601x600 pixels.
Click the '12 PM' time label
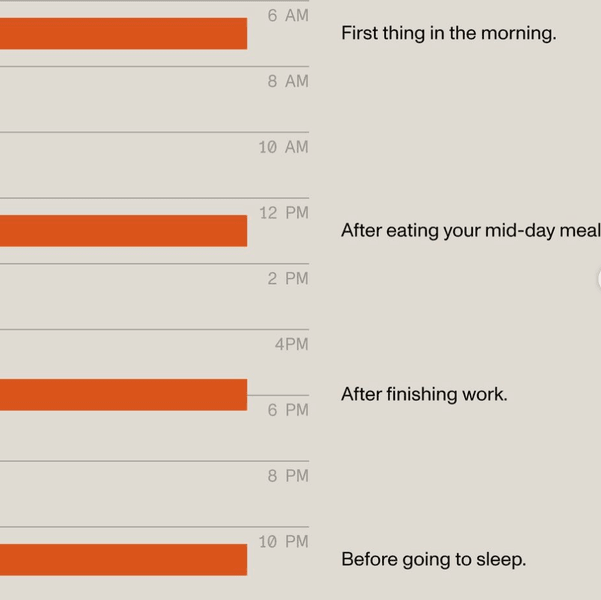284,213
